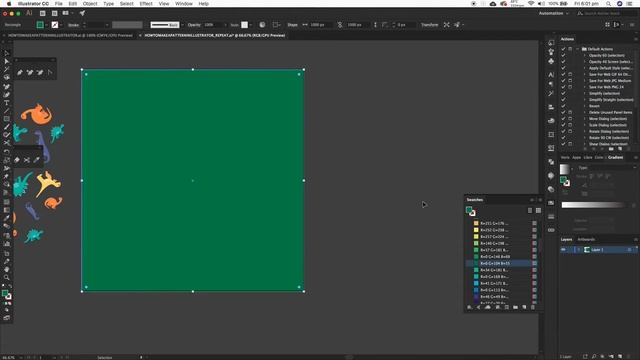640x360 pixels.
Task: Pick the Knife tool in floating eraser panel
Action: point(37,160)
